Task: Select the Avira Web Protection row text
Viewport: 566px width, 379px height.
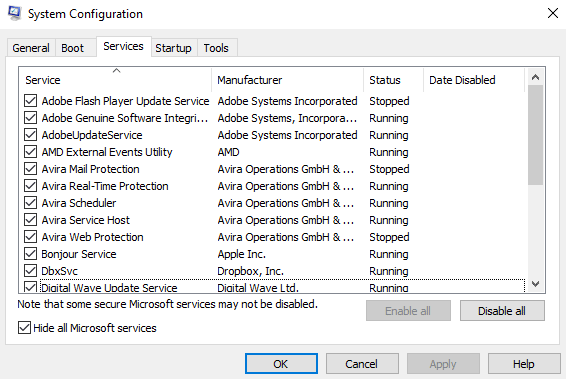Action: click(x=92, y=236)
